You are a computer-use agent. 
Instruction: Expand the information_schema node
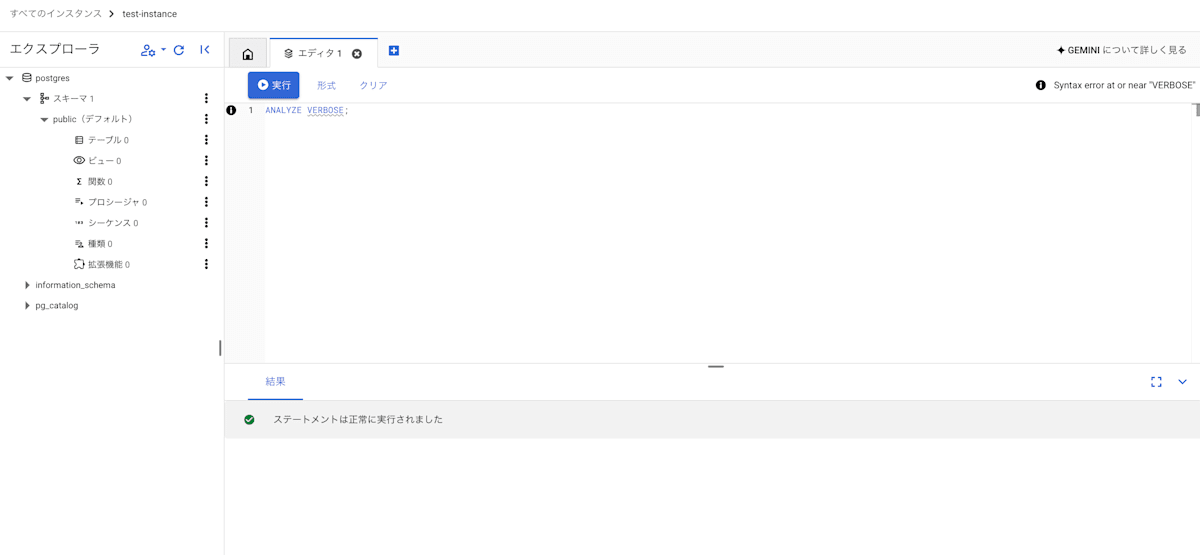[x=27, y=285]
